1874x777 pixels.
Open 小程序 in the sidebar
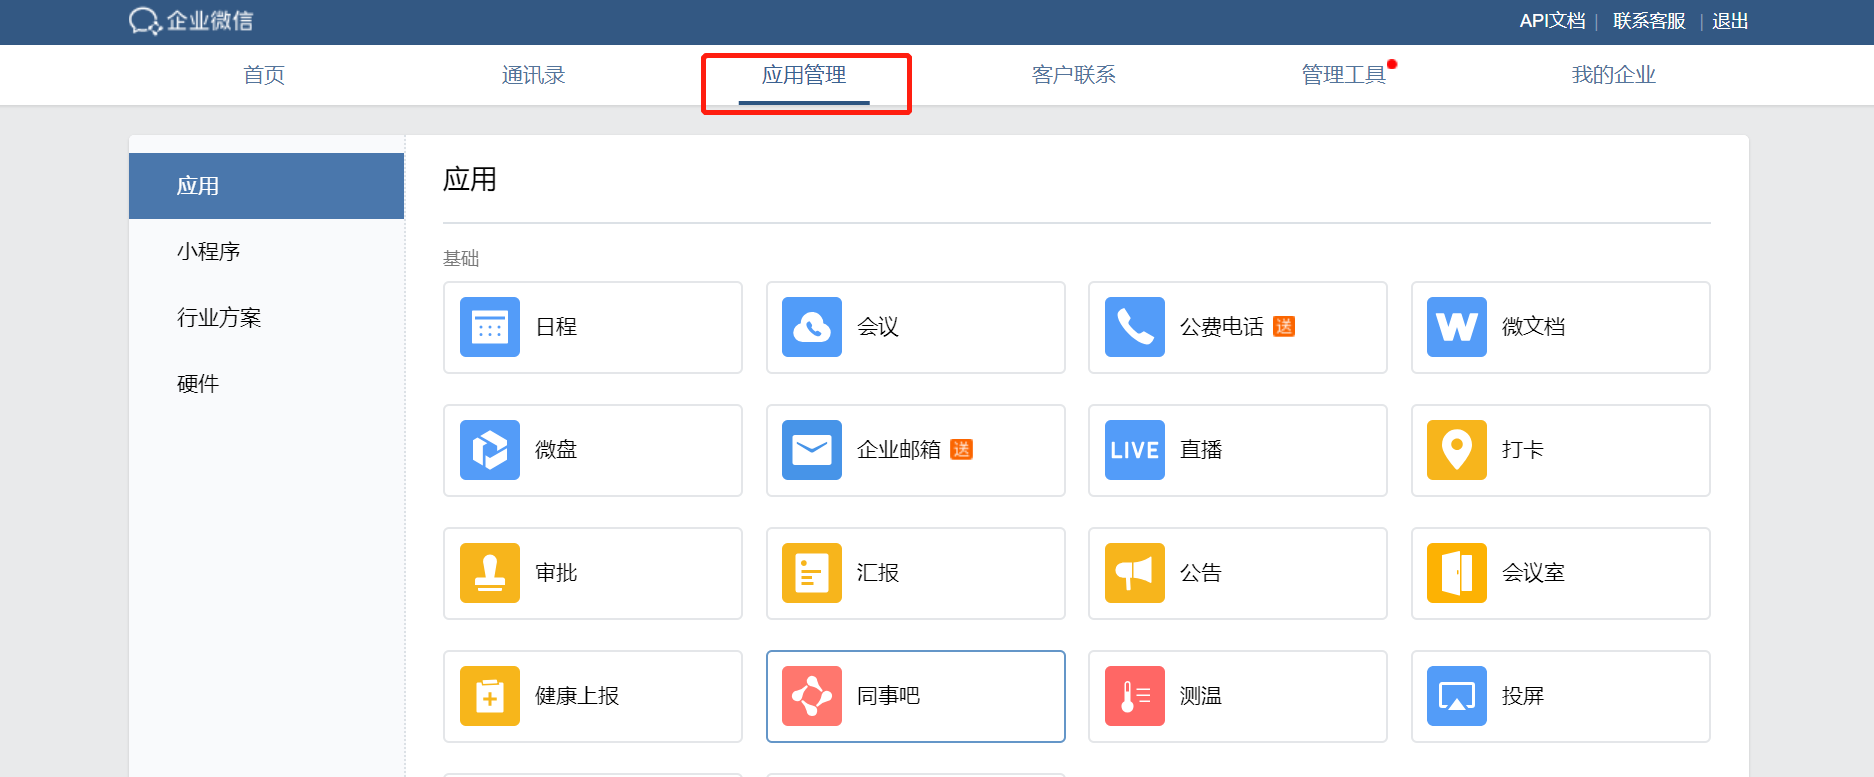coord(266,252)
